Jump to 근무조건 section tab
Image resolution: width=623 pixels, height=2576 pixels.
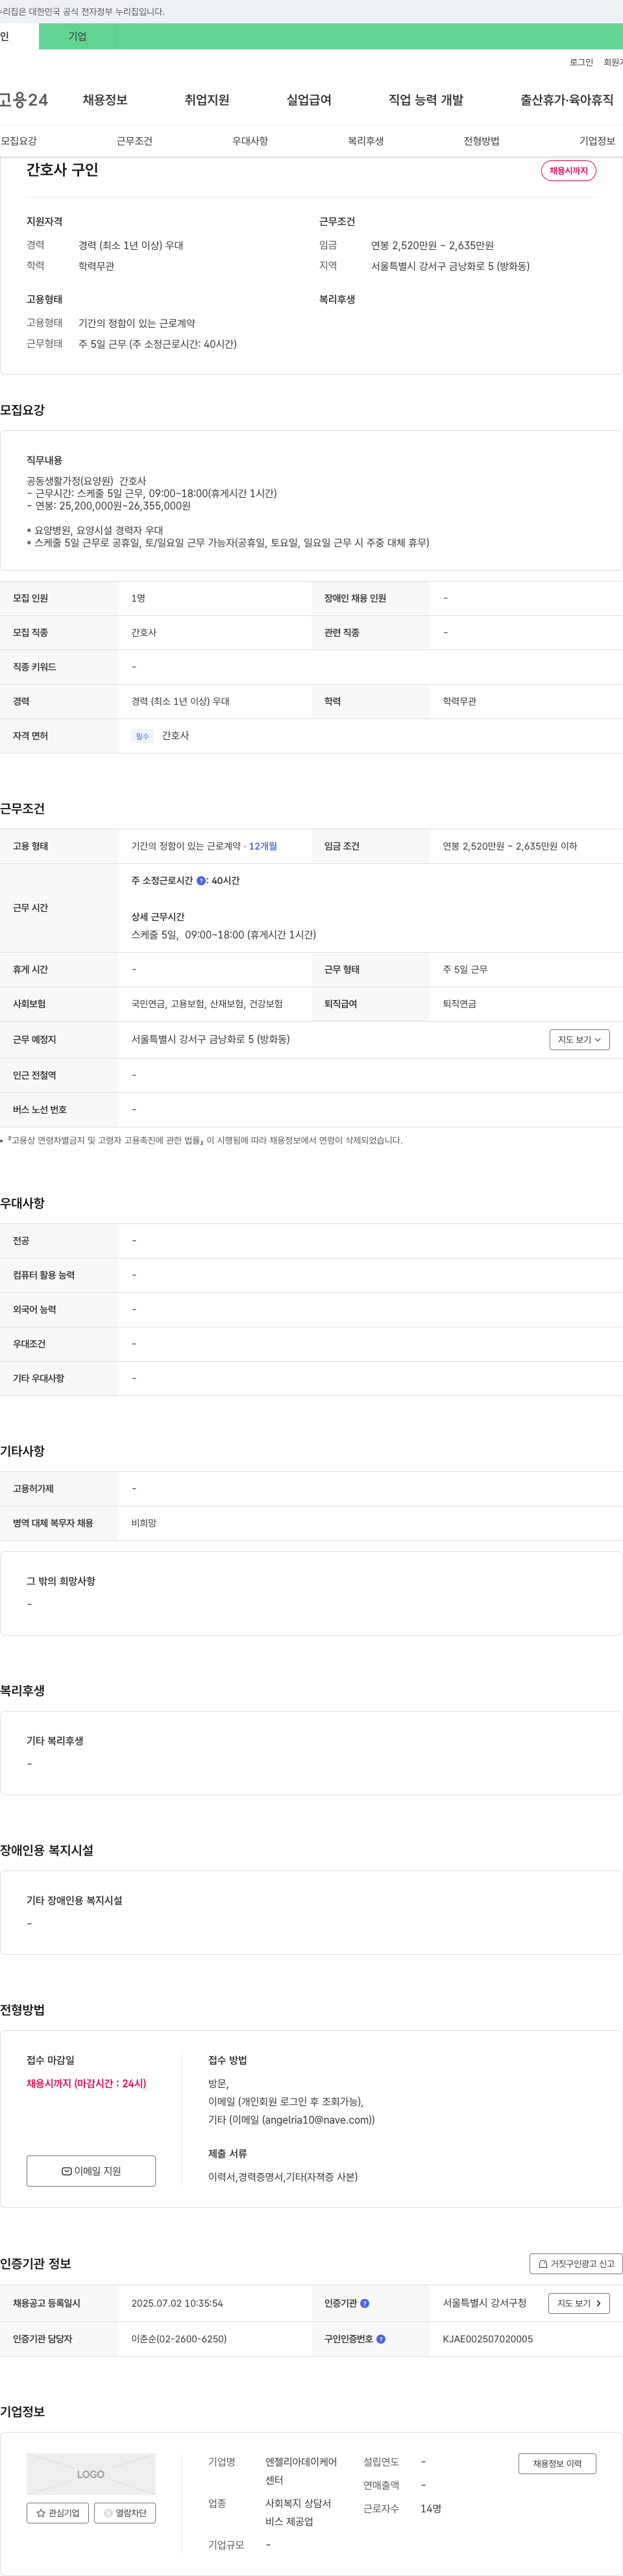point(134,141)
